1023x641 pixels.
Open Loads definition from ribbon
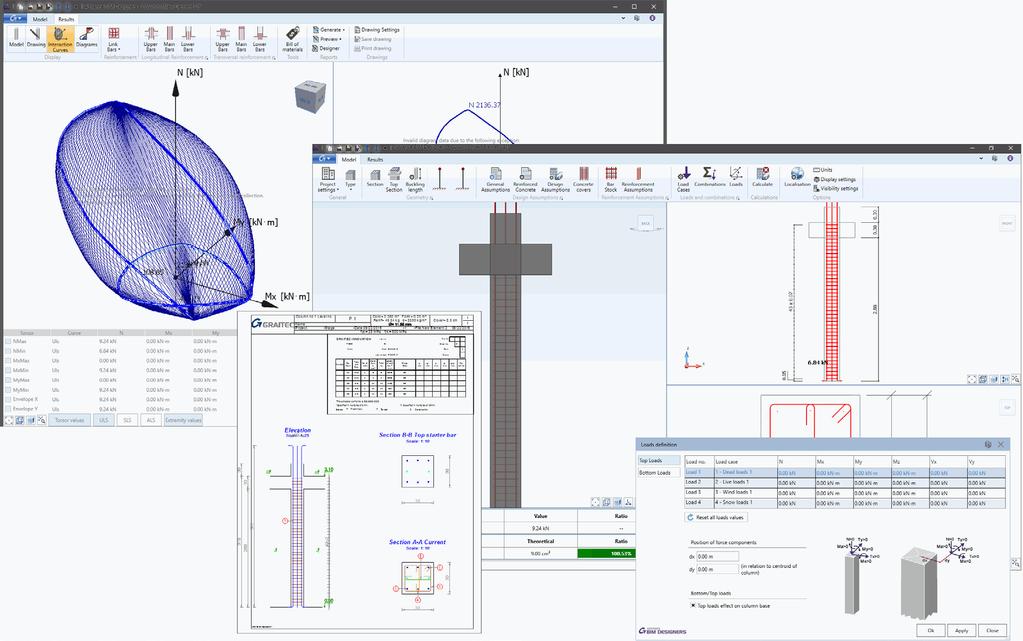click(x=736, y=177)
